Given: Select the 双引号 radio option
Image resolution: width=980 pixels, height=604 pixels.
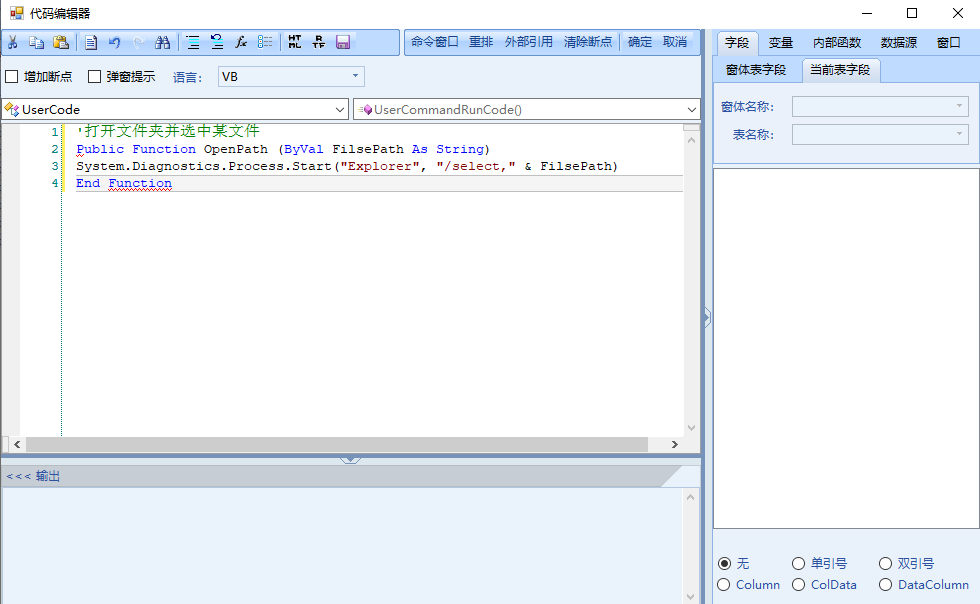Looking at the screenshot, I should (x=885, y=564).
